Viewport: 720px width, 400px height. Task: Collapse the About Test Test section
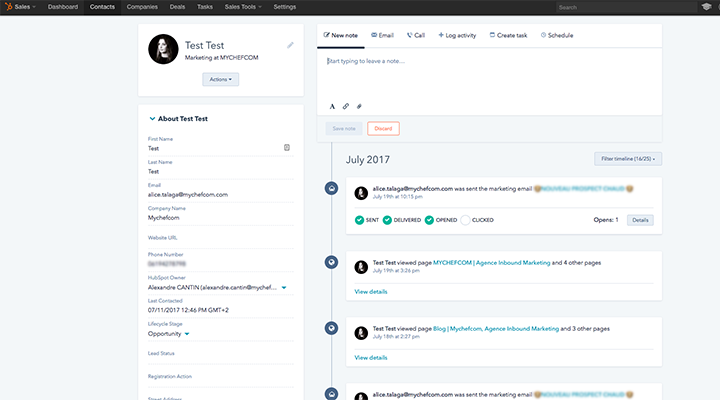(152, 118)
